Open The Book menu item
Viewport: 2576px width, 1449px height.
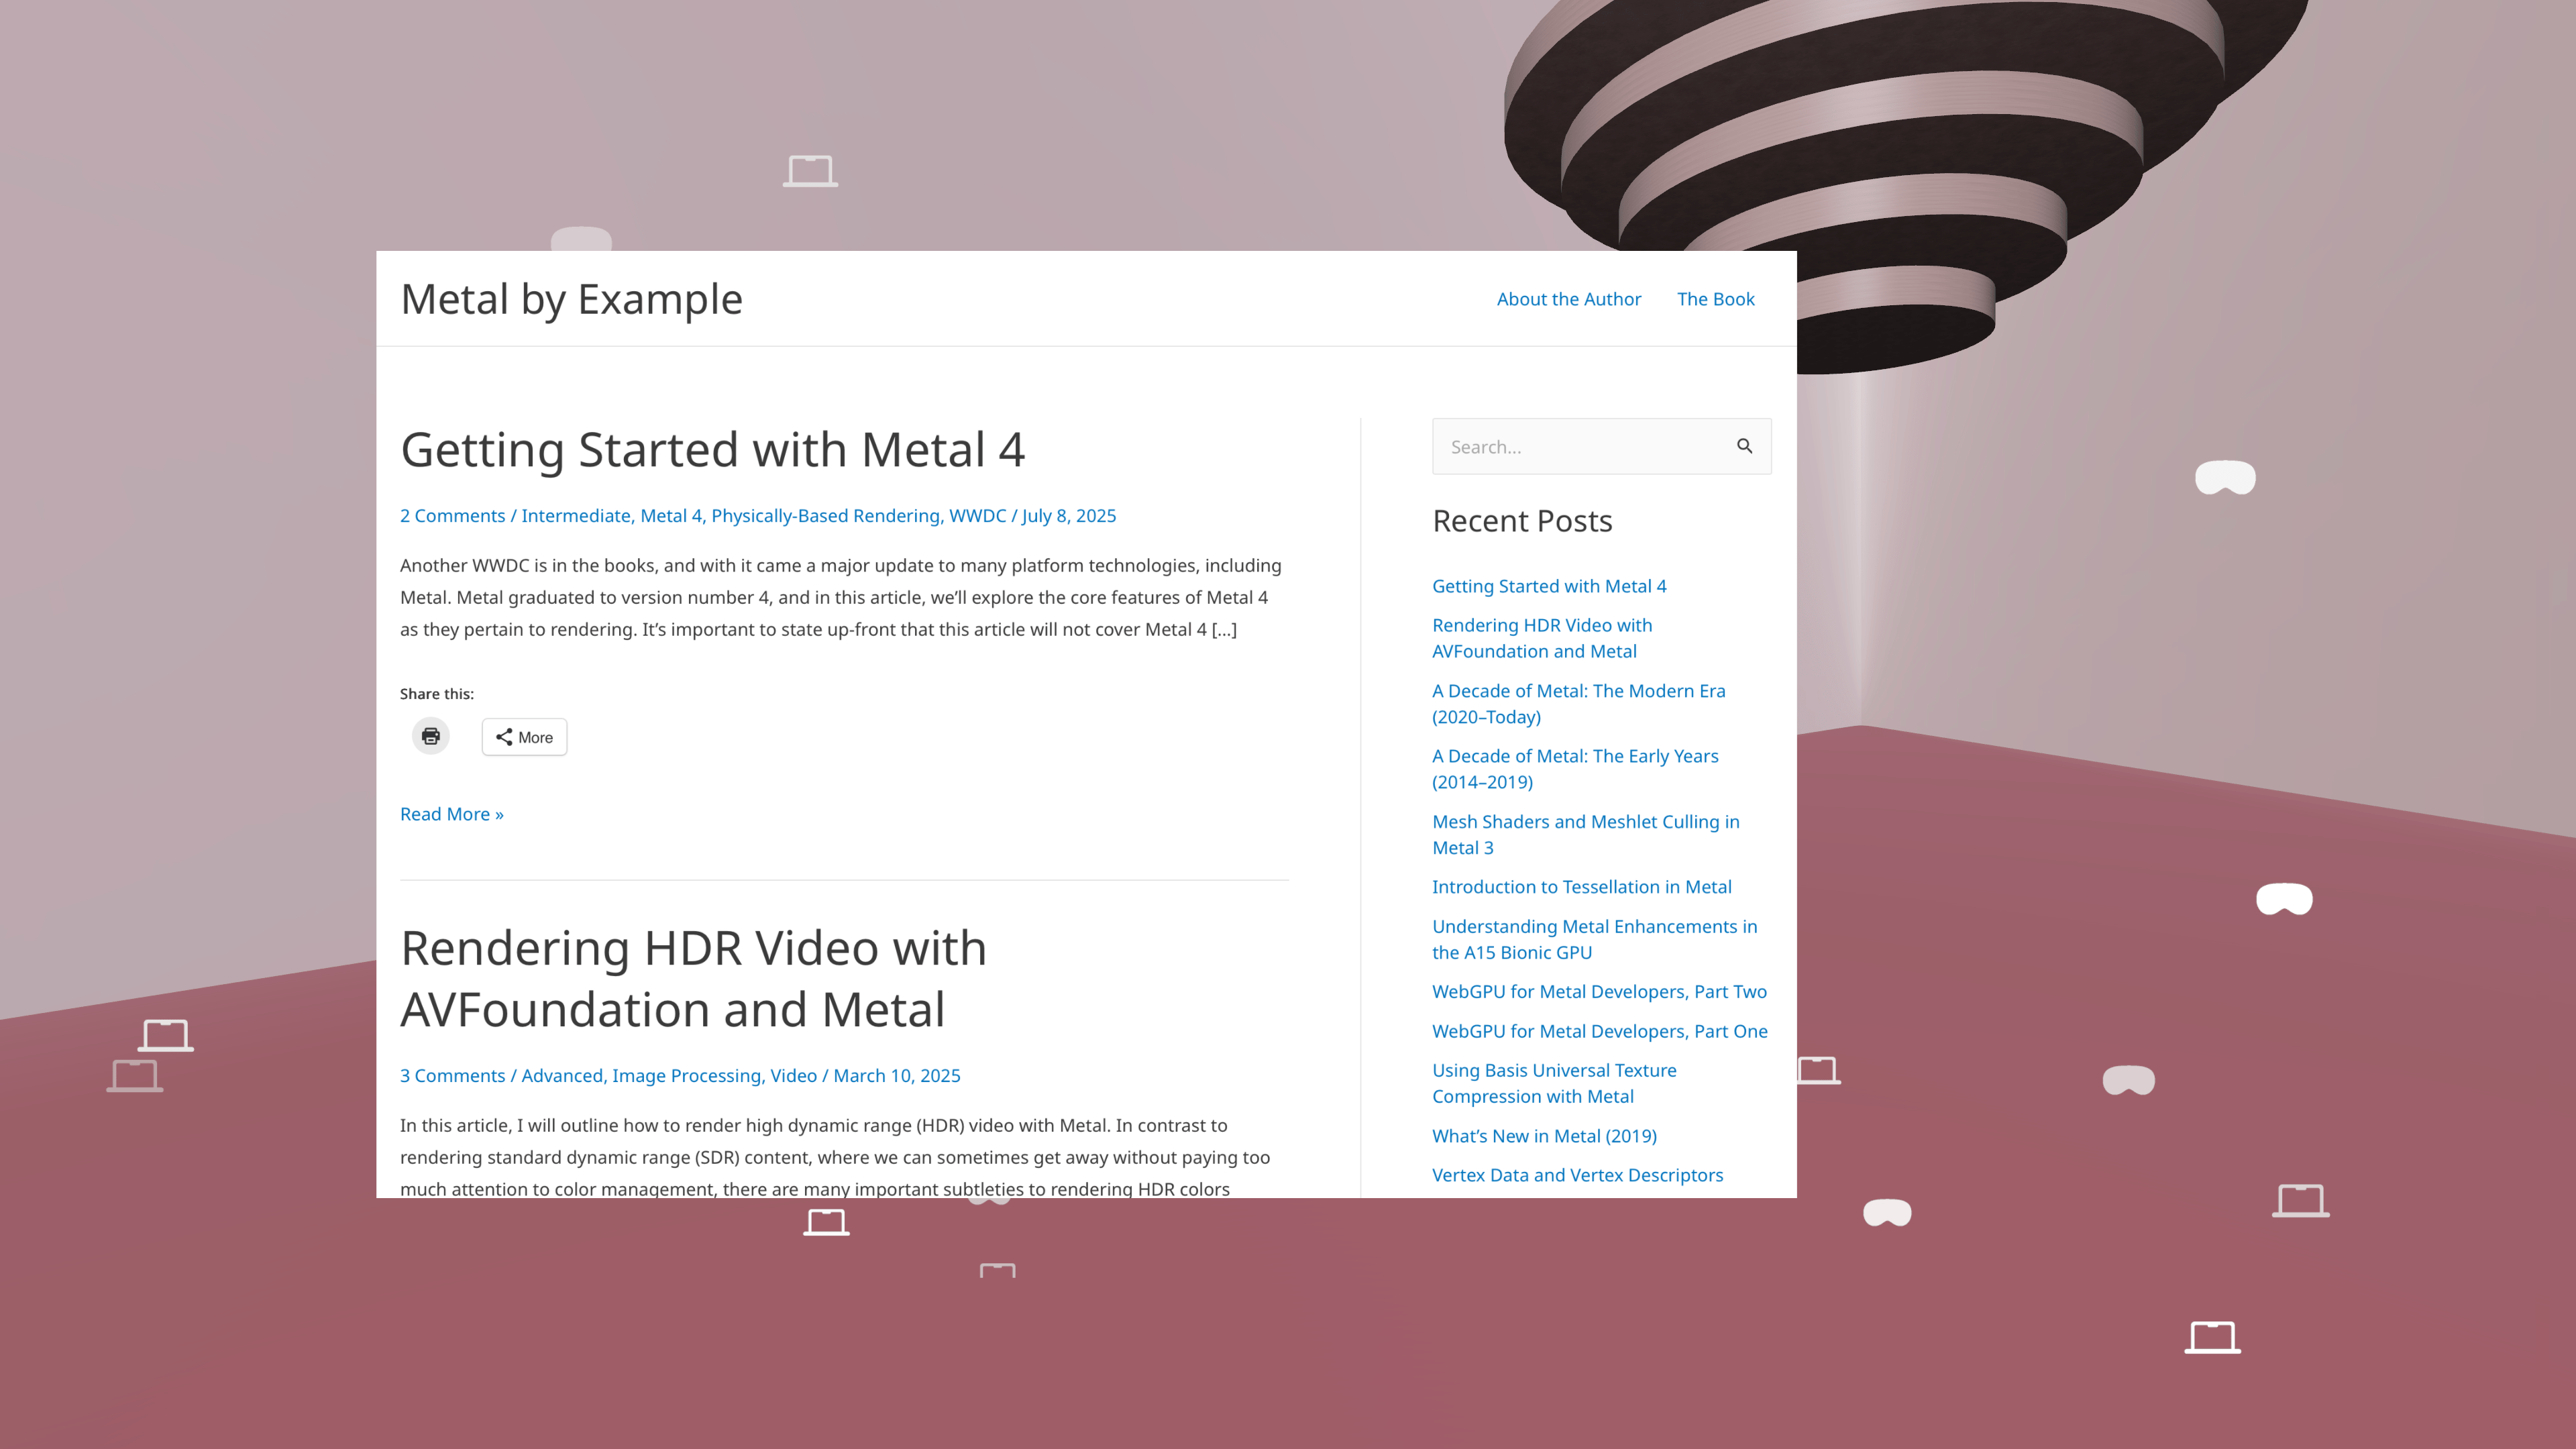tap(1715, 299)
